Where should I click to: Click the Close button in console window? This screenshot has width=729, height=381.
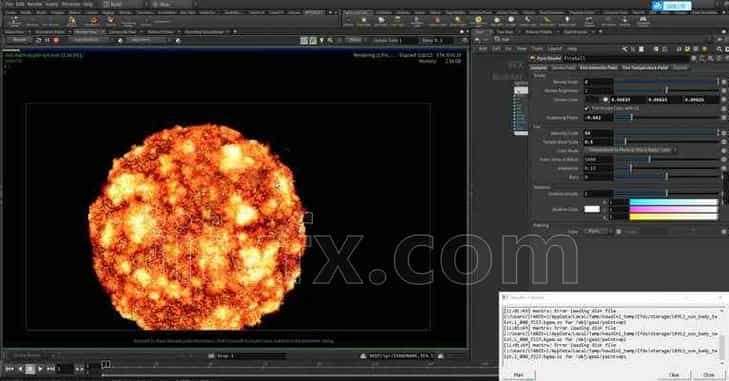pos(709,374)
